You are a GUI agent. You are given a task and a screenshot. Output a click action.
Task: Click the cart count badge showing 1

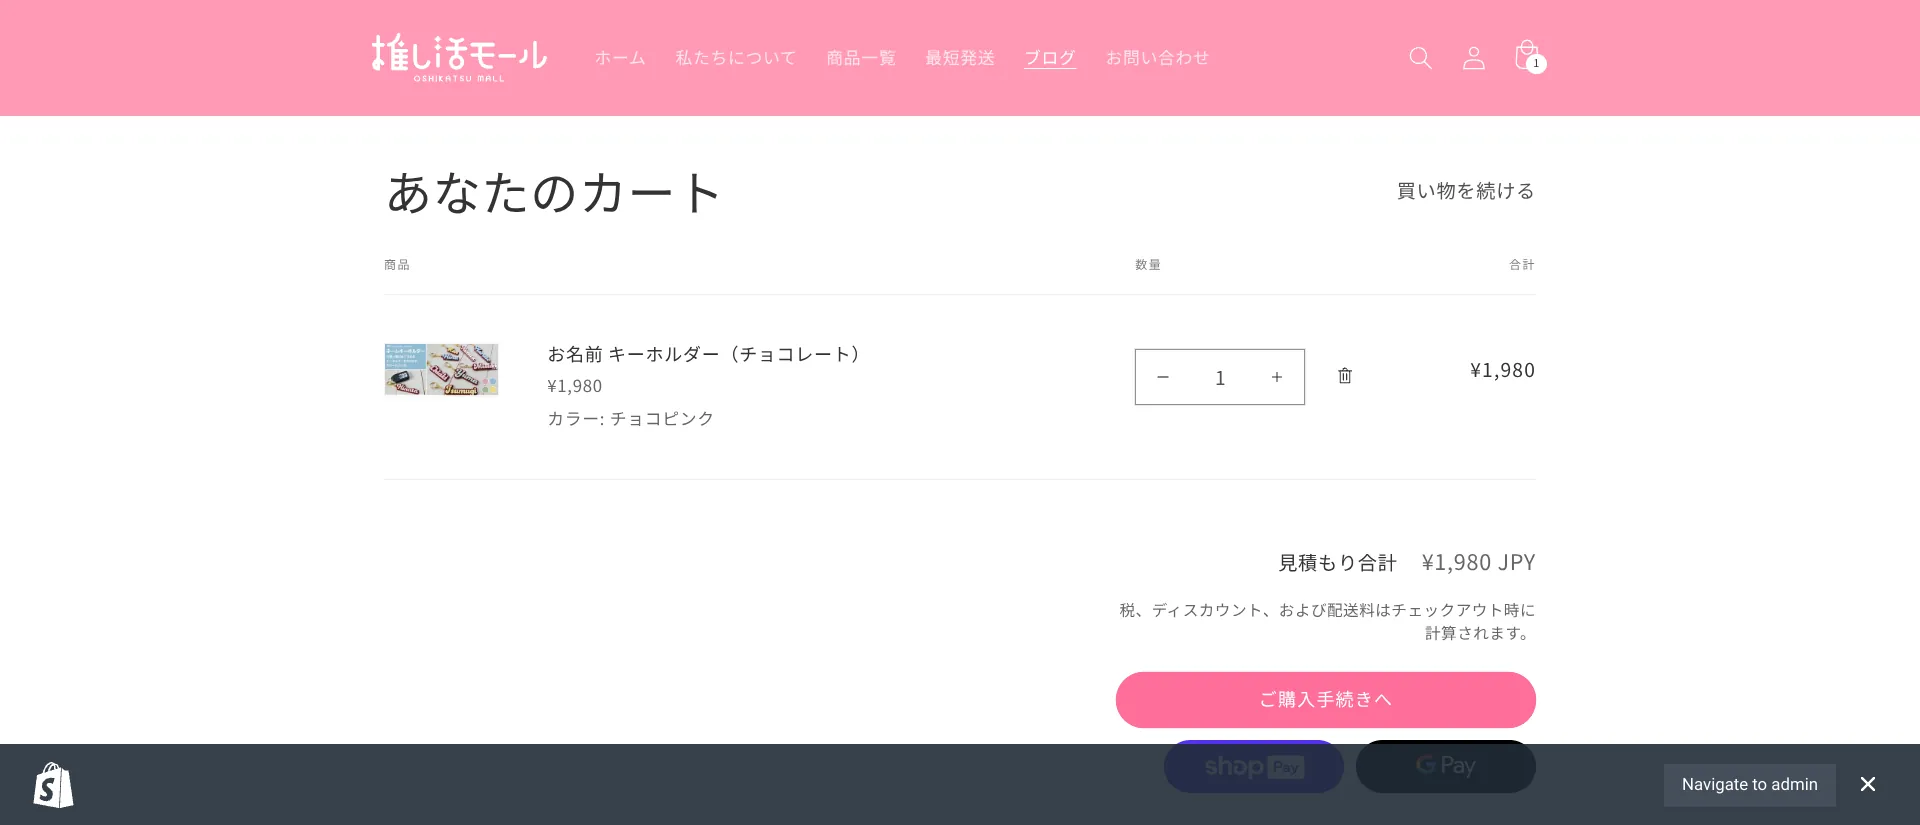click(x=1537, y=64)
